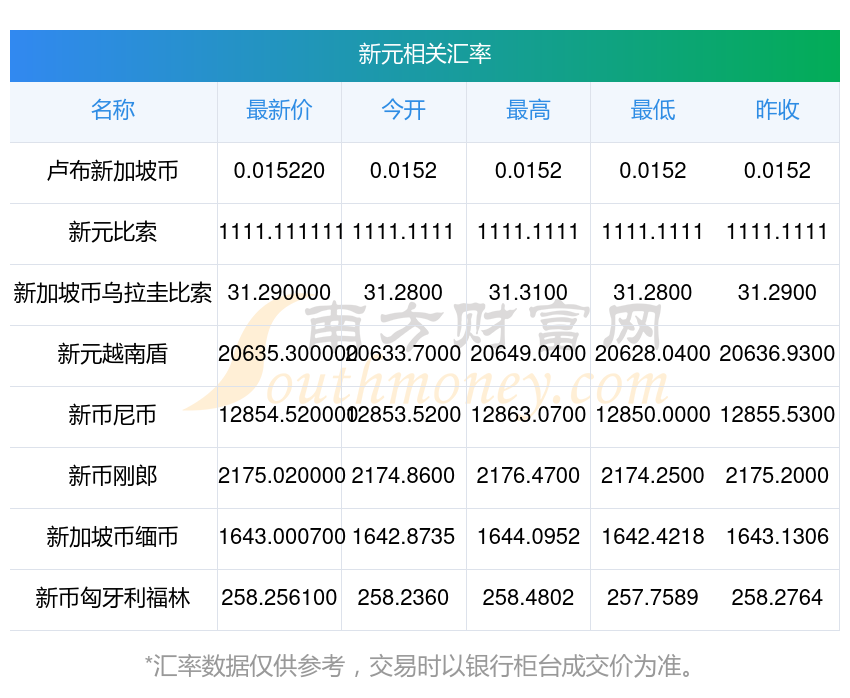Click the 新元比索 row name
Viewport: 850px width, 698px height.
coord(113,232)
